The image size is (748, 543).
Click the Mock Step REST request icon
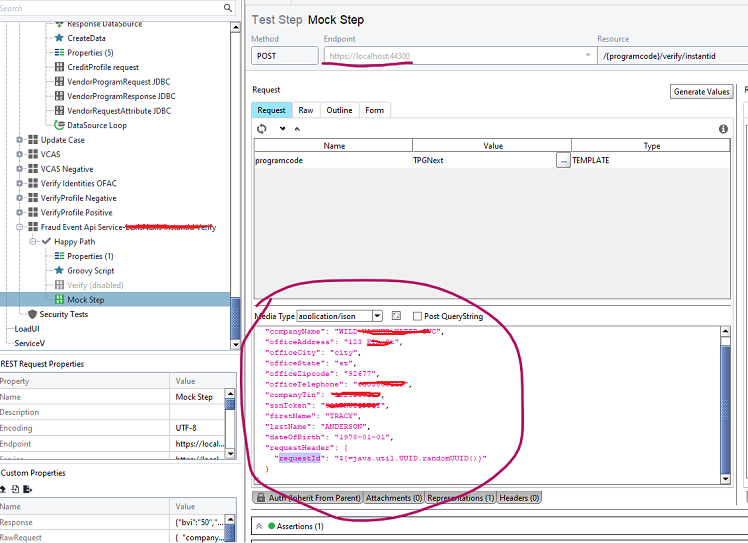point(59,300)
